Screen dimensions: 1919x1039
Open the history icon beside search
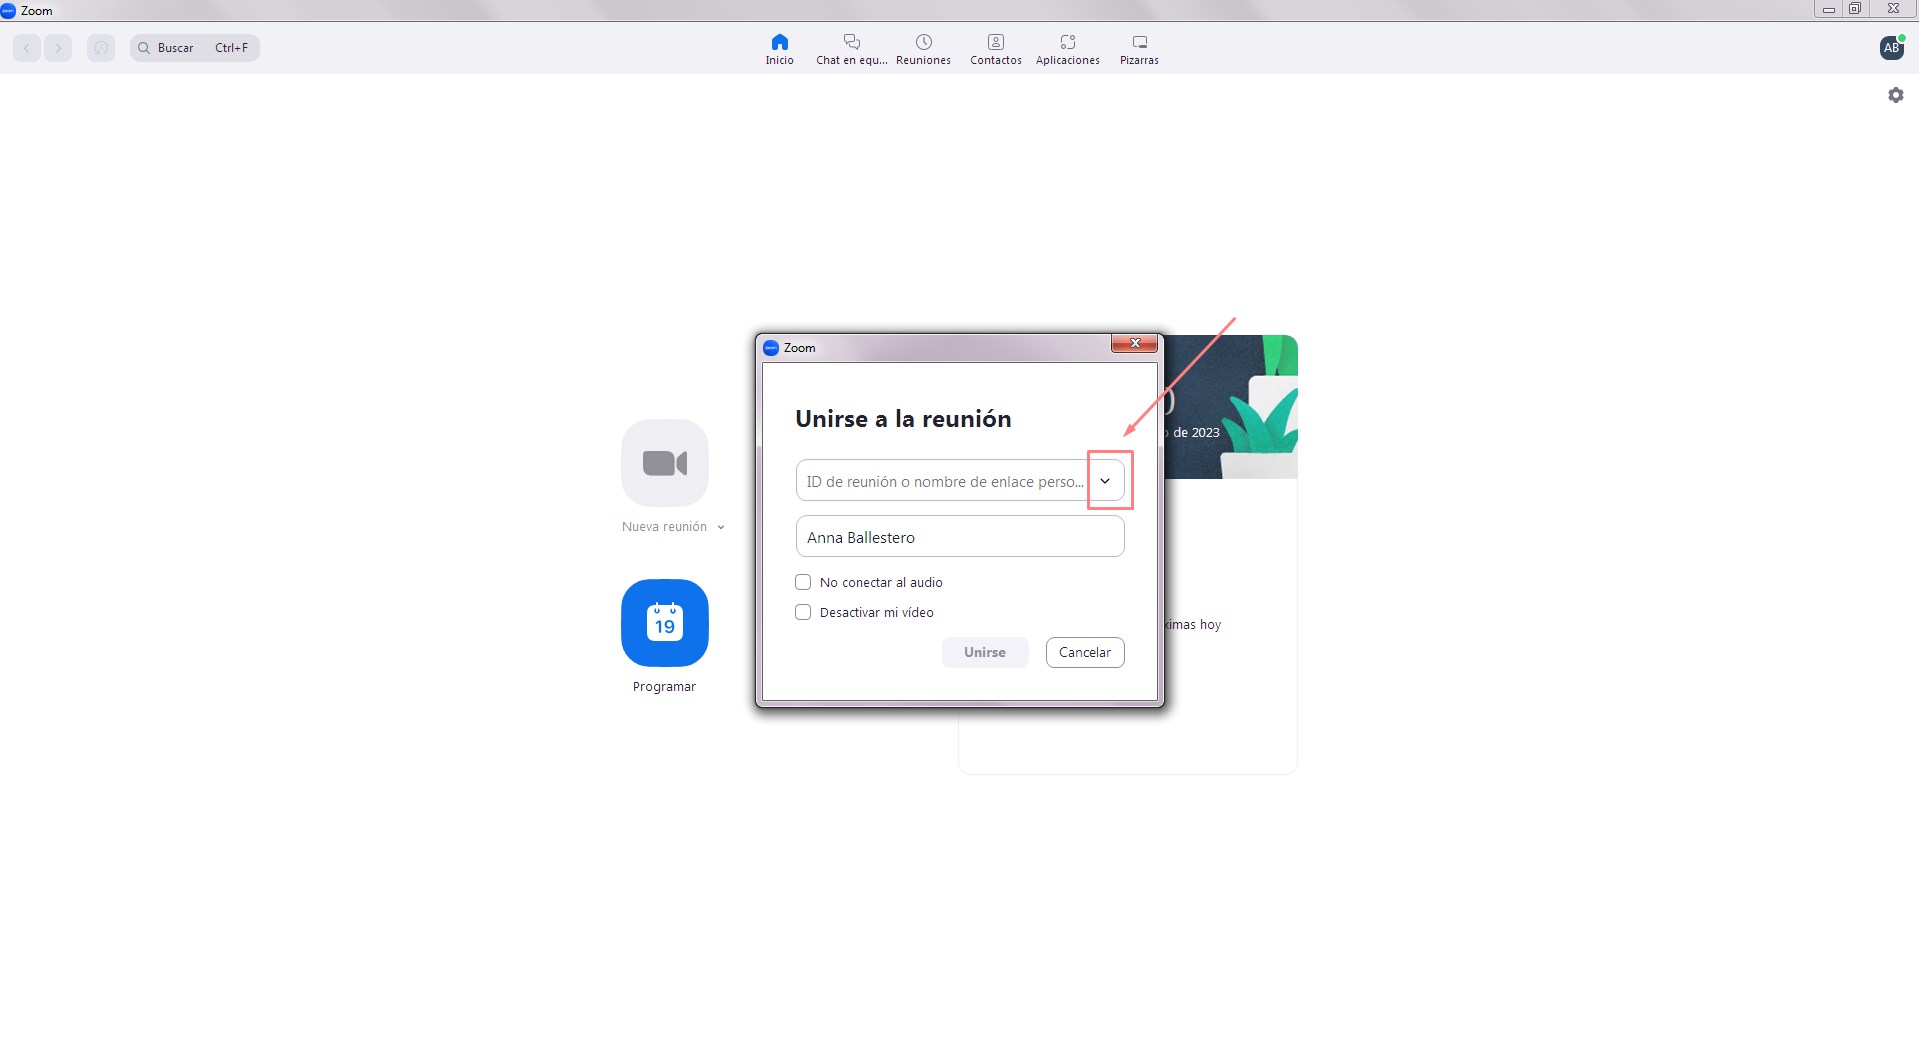(100, 48)
